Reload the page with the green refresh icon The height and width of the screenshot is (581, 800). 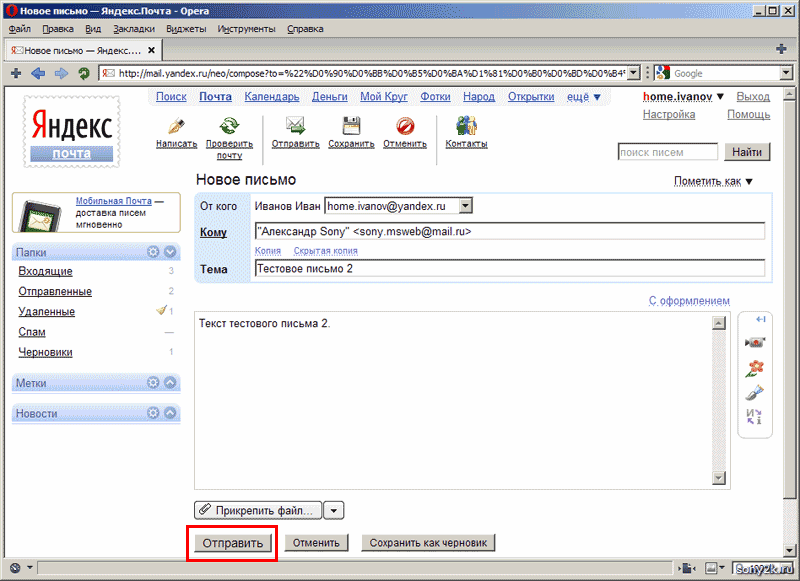pyautogui.click(x=84, y=73)
